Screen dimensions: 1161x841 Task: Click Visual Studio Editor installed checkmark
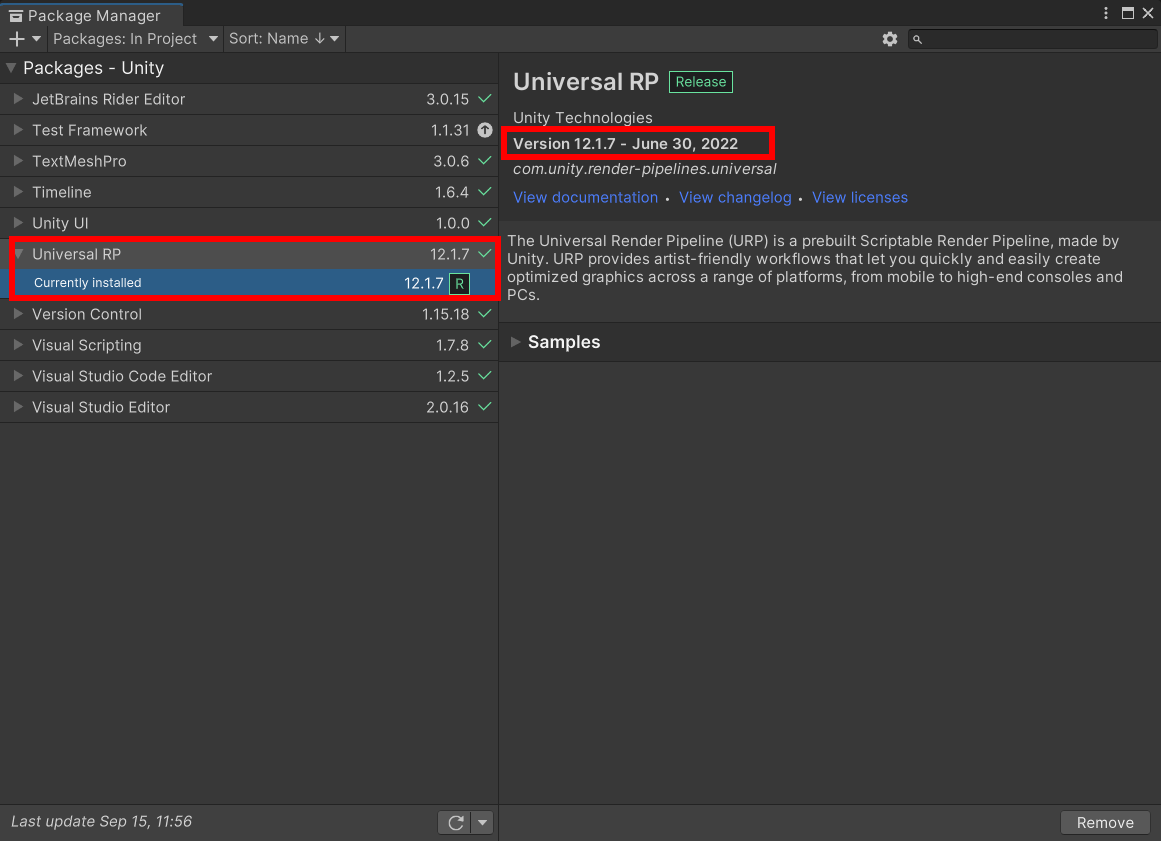pos(485,406)
